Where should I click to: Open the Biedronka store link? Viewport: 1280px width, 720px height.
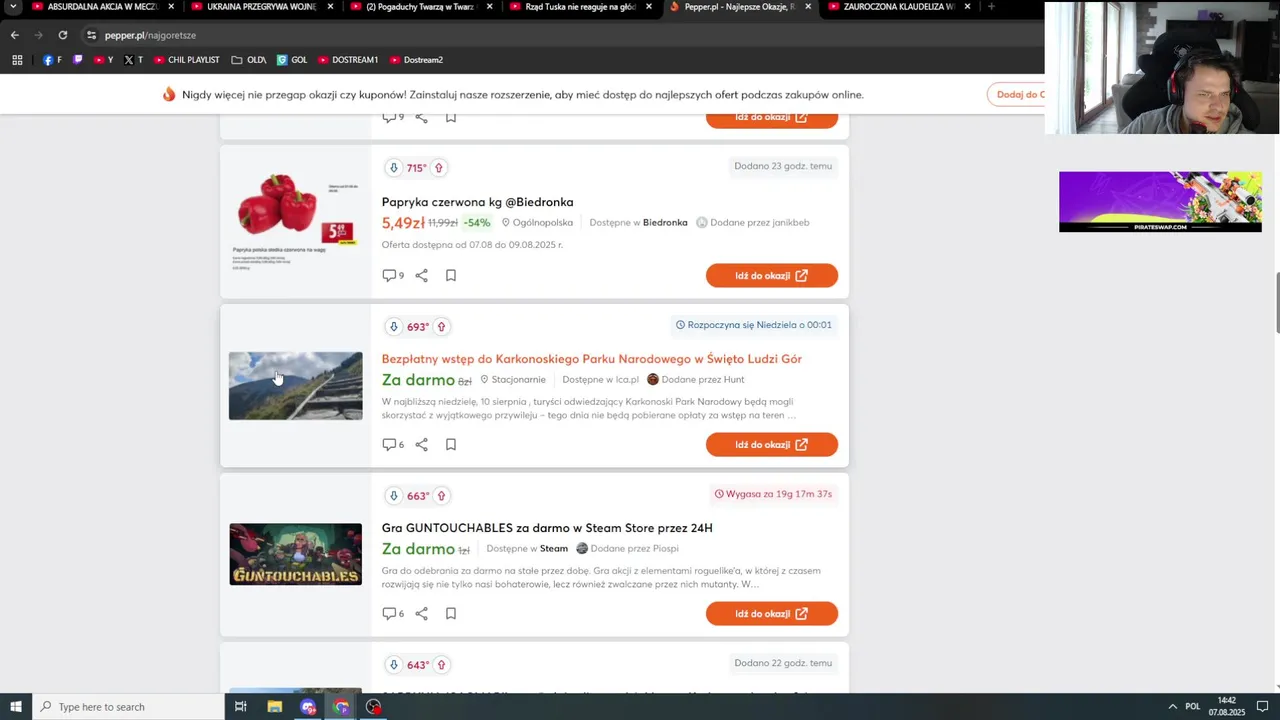click(665, 223)
